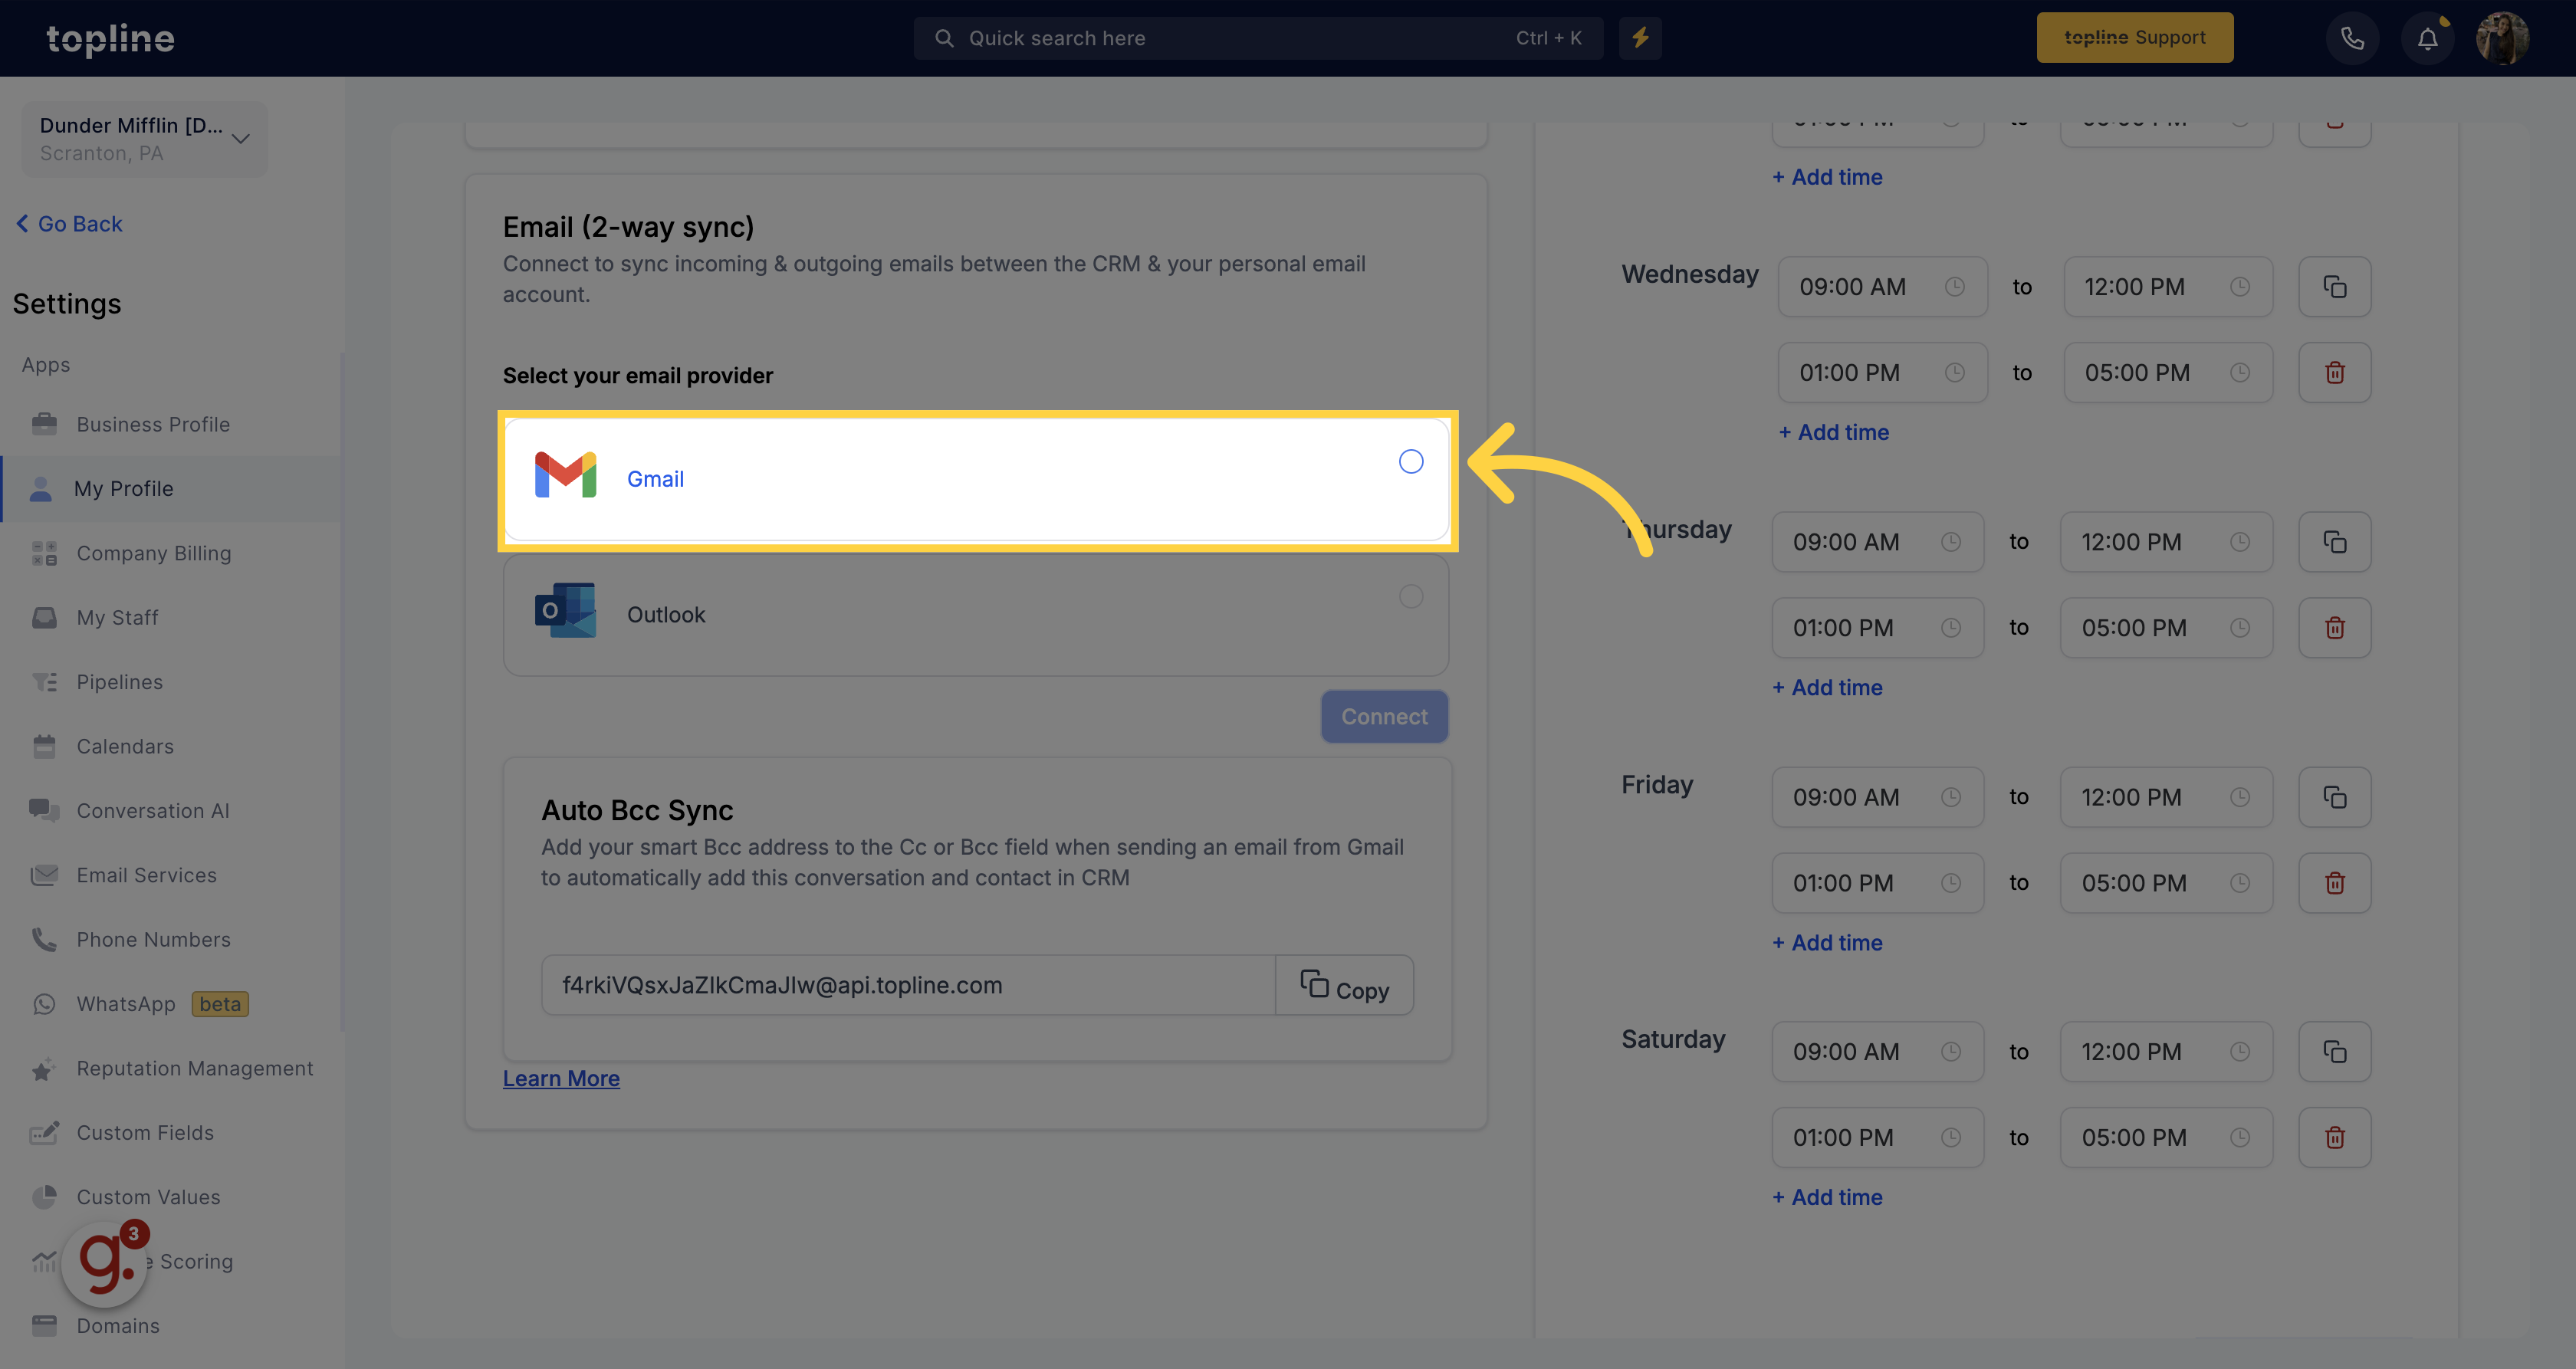Select Gmail as email provider
The width and height of the screenshot is (2576, 1369).
[x=1411, y=461]
